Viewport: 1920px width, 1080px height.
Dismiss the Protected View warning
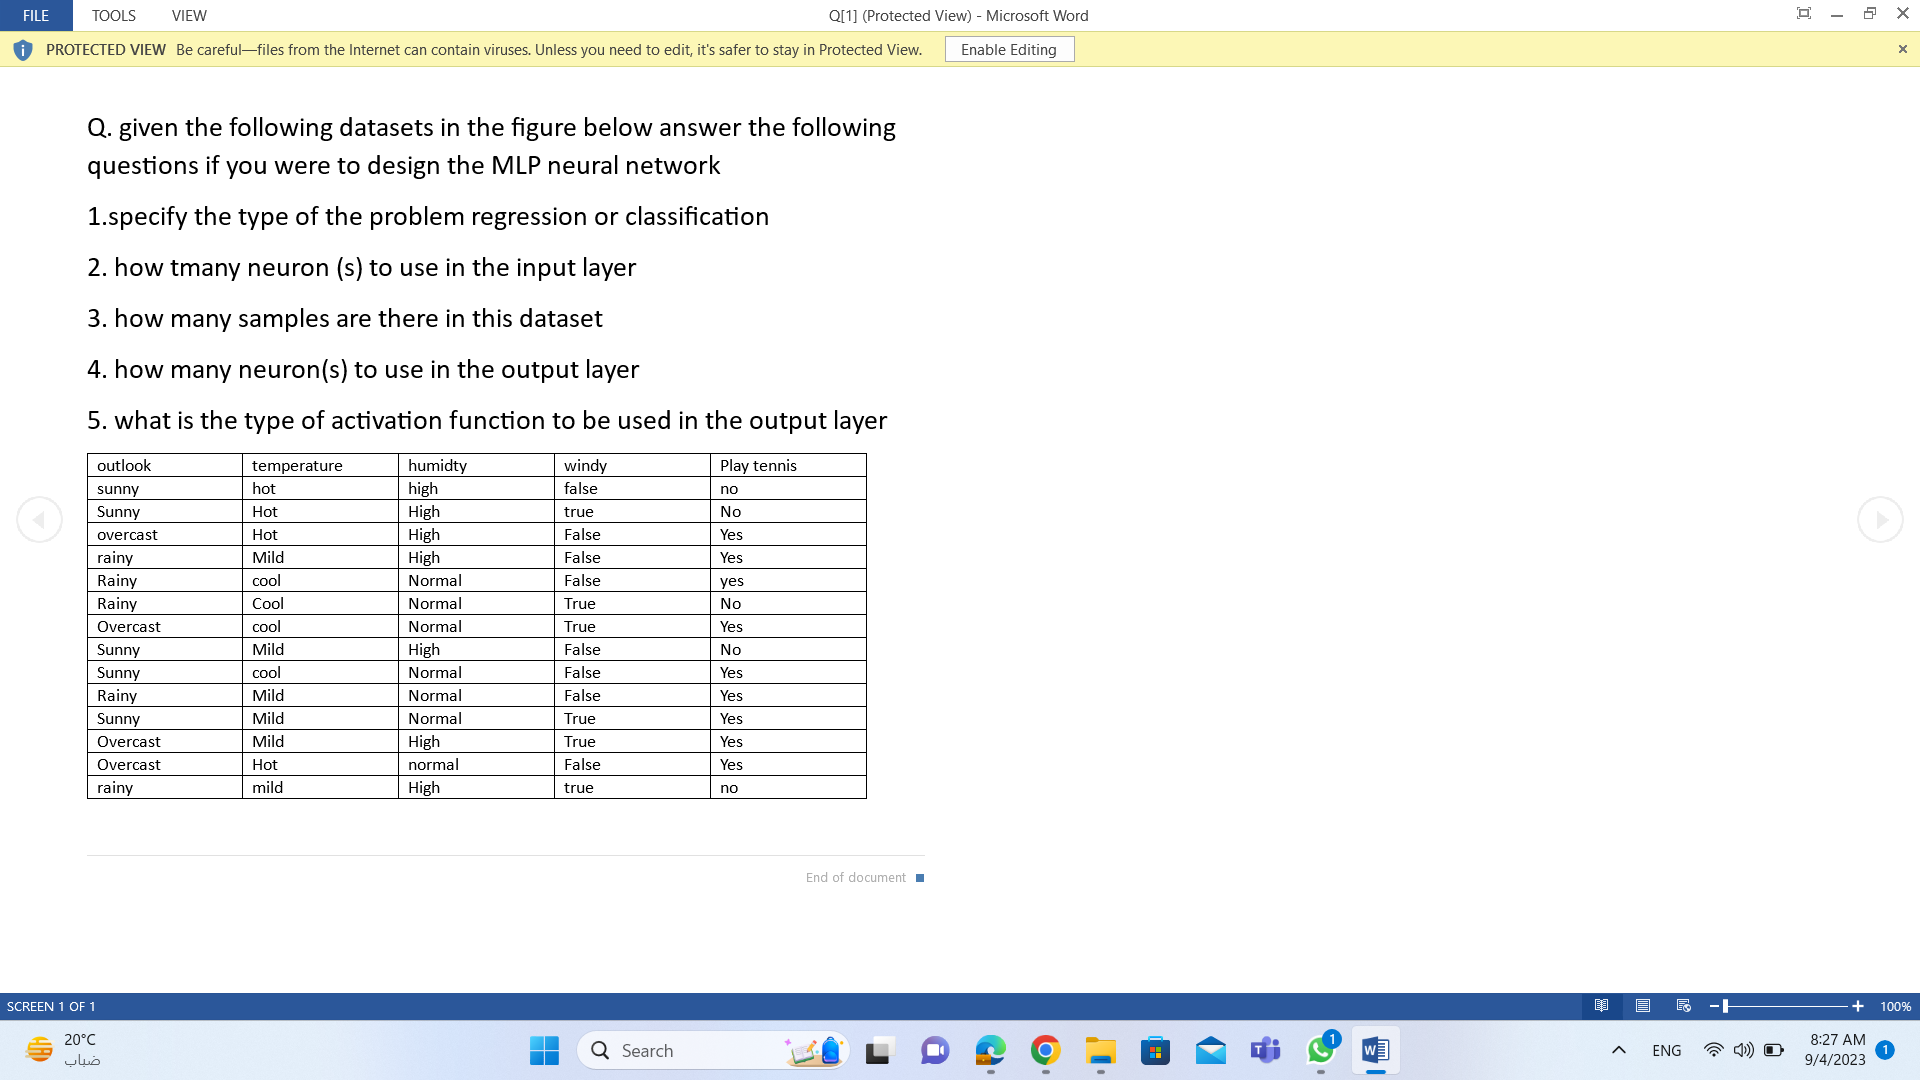click(x=1902, y=49)
